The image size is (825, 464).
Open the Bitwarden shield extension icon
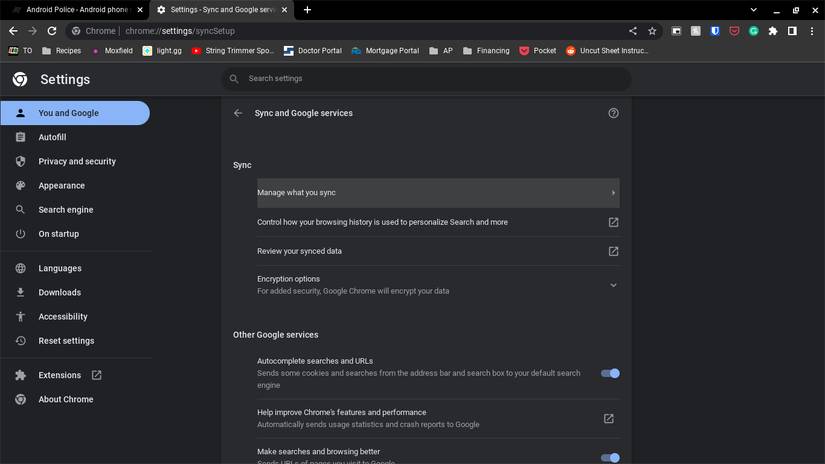(715, 31)
